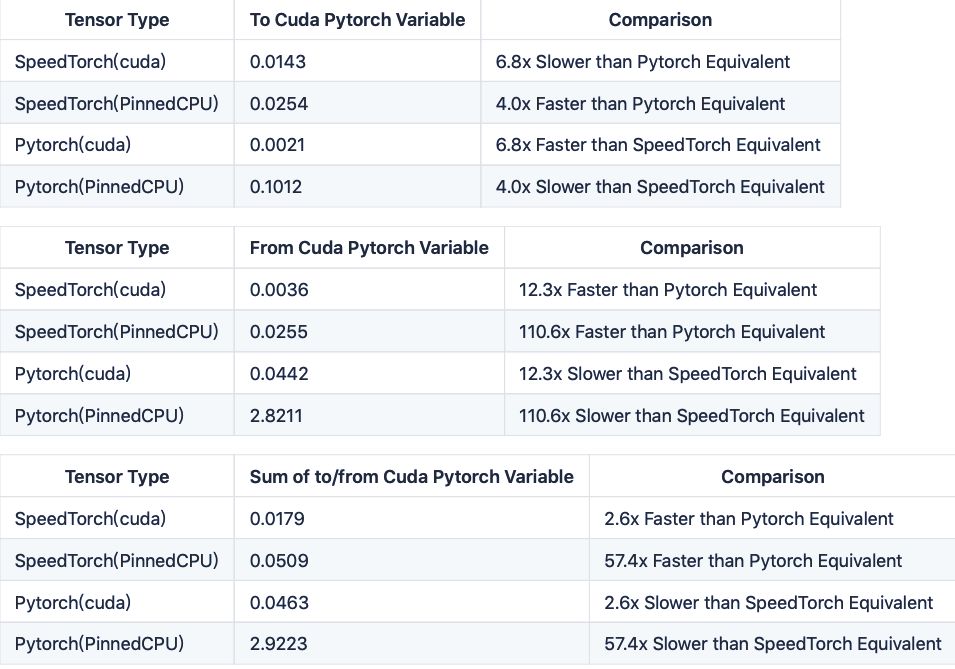955x669 pixels.
Task: Select the cell with value 0.0143
Action: pyautogui.click(x=278, y=62)
